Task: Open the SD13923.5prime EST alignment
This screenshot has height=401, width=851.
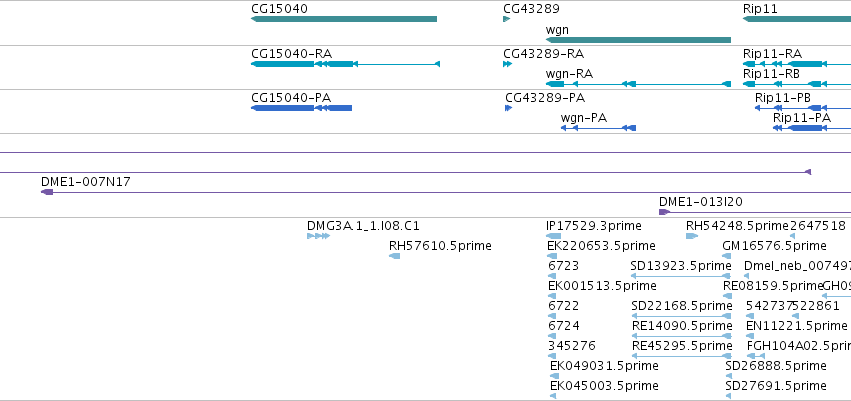Action: click(681, 276)
